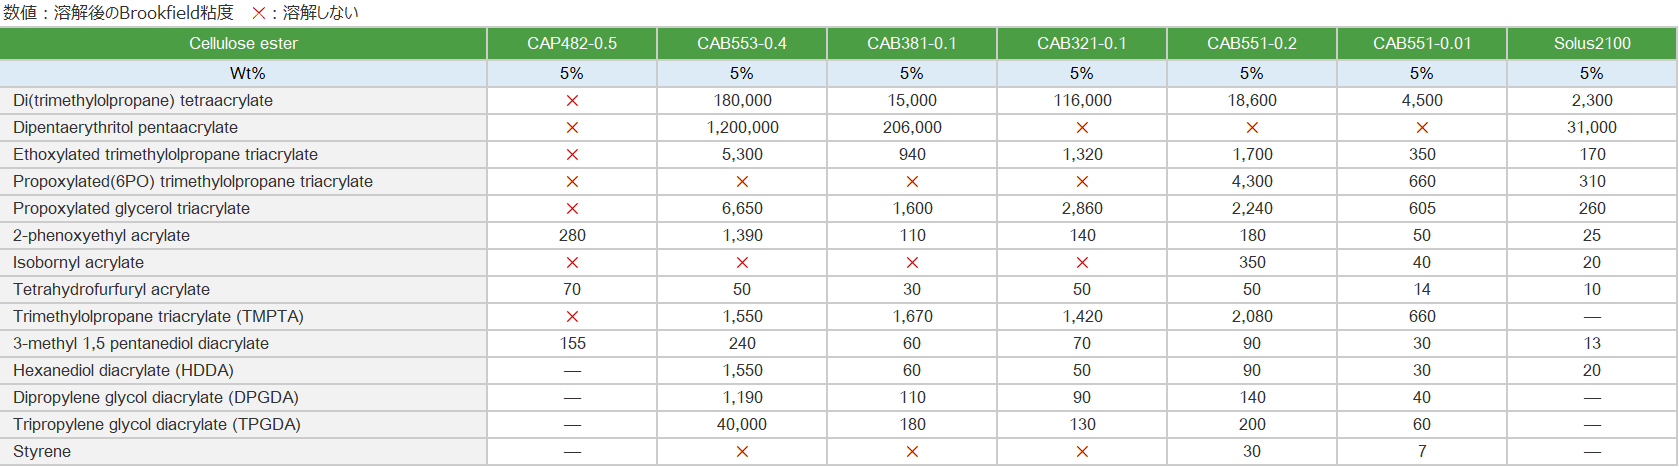Click the 1,200,000 viscosity value

(x=742, y=128)
